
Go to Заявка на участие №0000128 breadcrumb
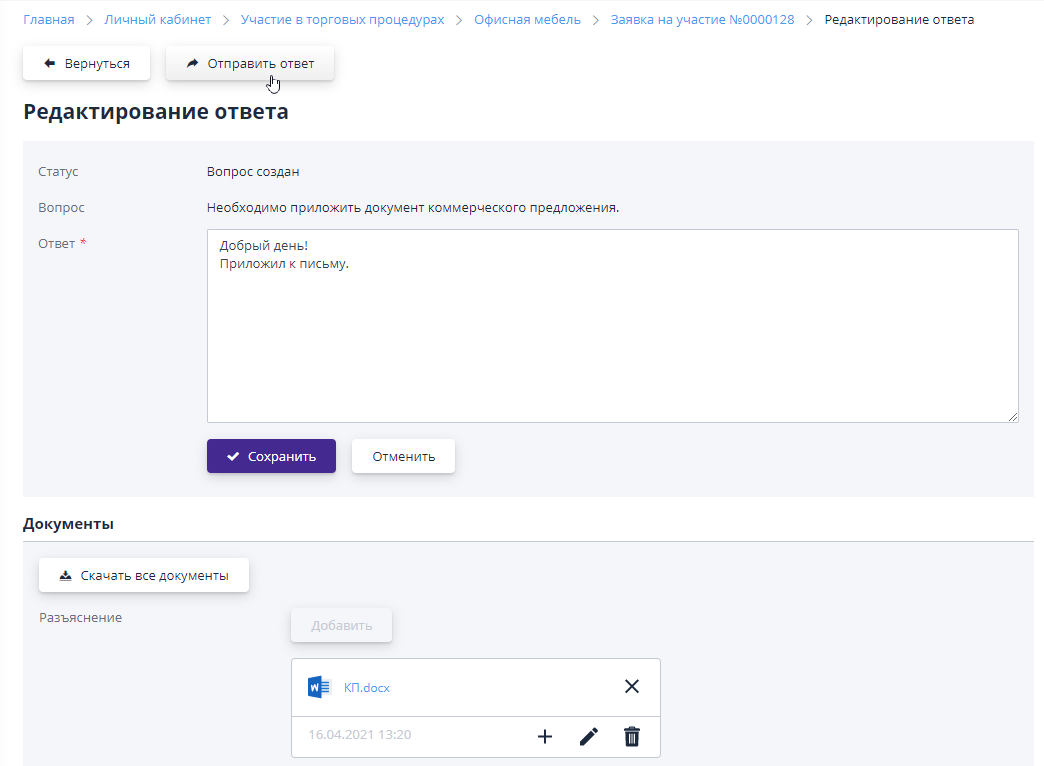tap(702, 19)
